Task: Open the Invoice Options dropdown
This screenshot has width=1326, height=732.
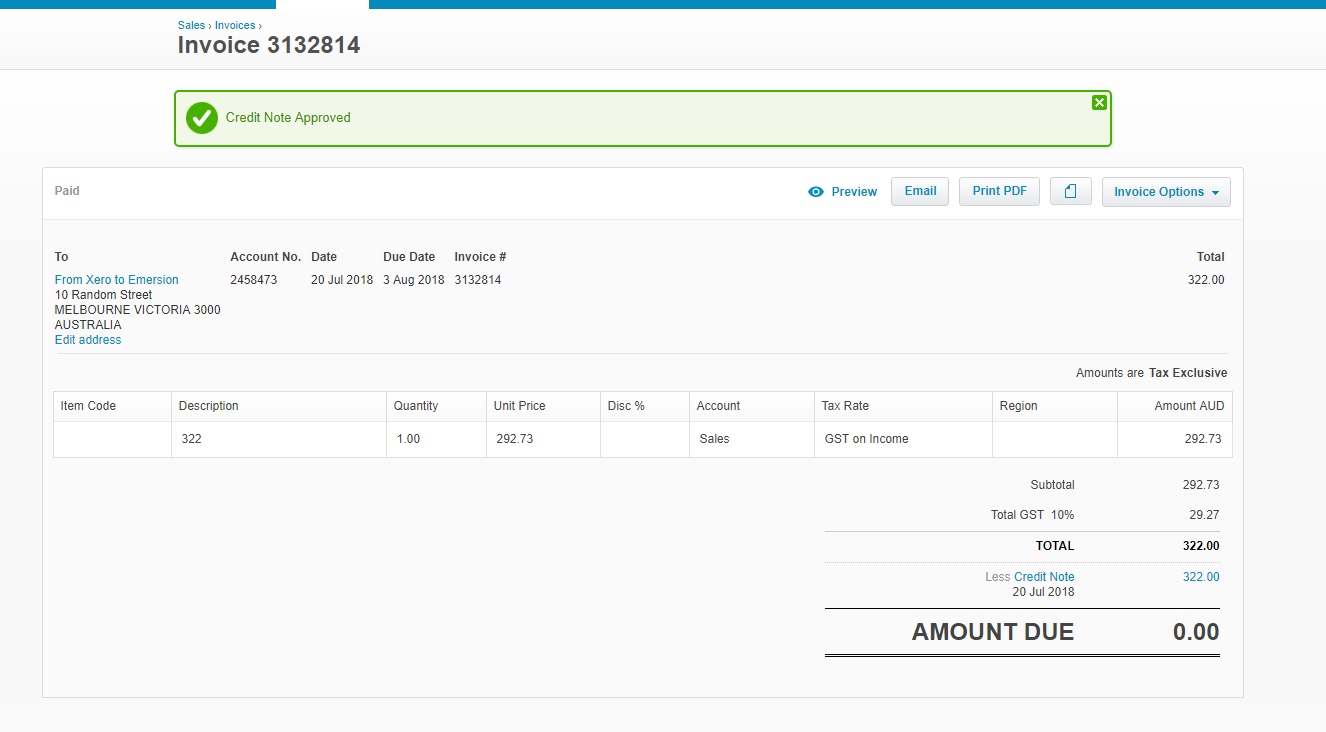Action: (1165, 192)
